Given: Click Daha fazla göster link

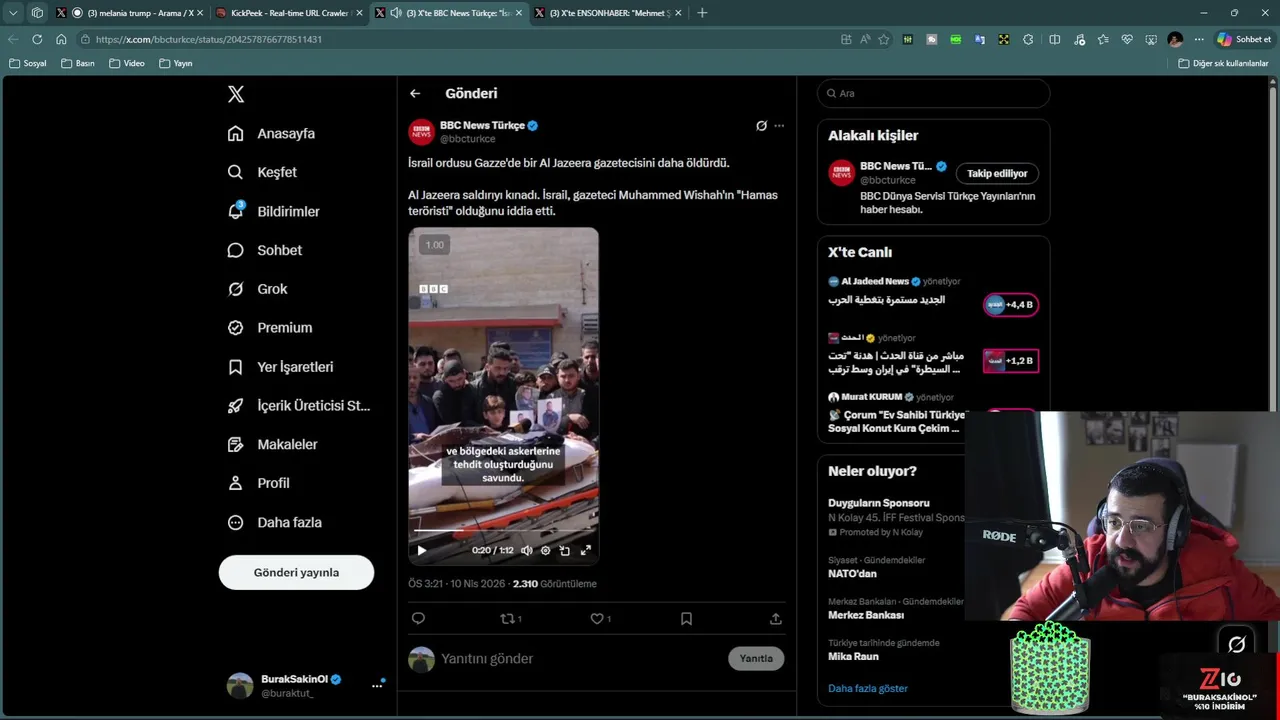Looking at the screenshot, I should (x=868, y=689).
